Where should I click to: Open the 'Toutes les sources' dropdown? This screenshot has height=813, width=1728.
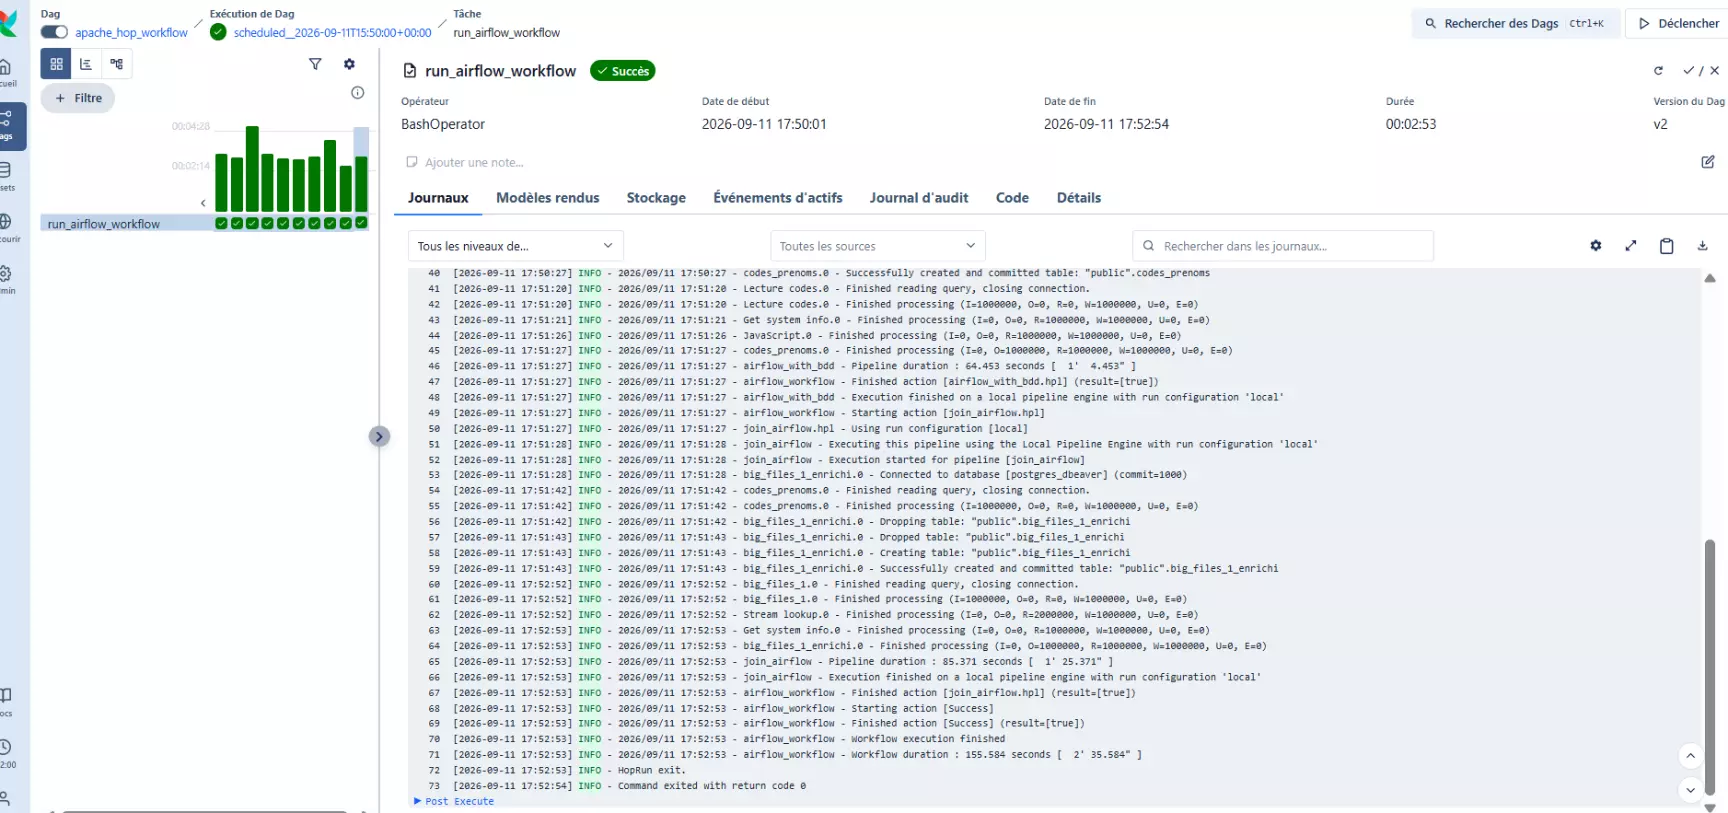coord(877,246)
